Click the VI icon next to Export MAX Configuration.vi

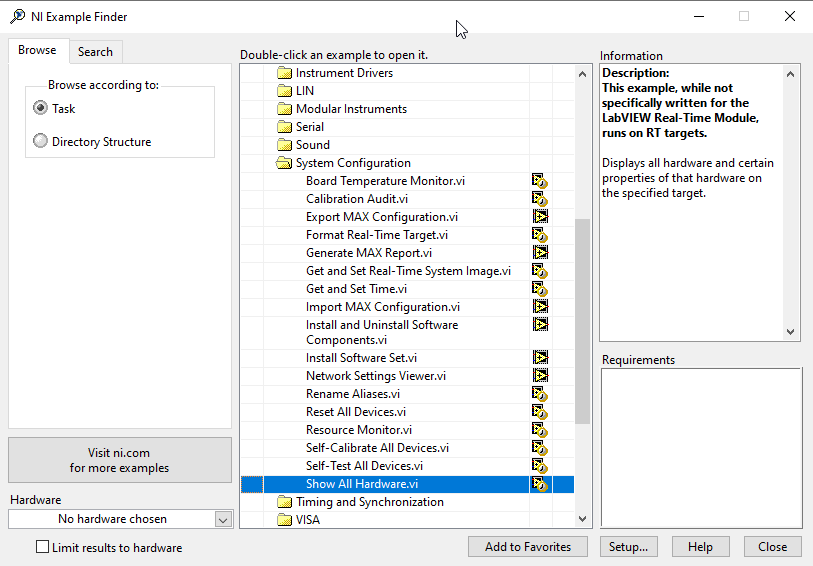tap(540, 217)
